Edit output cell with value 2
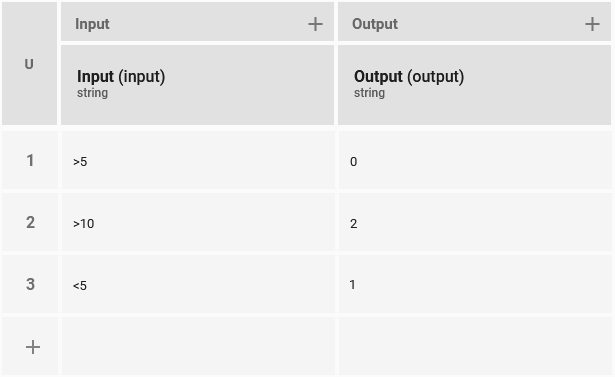The height and width of the screenshot is (377, 615). pos(475,222)
